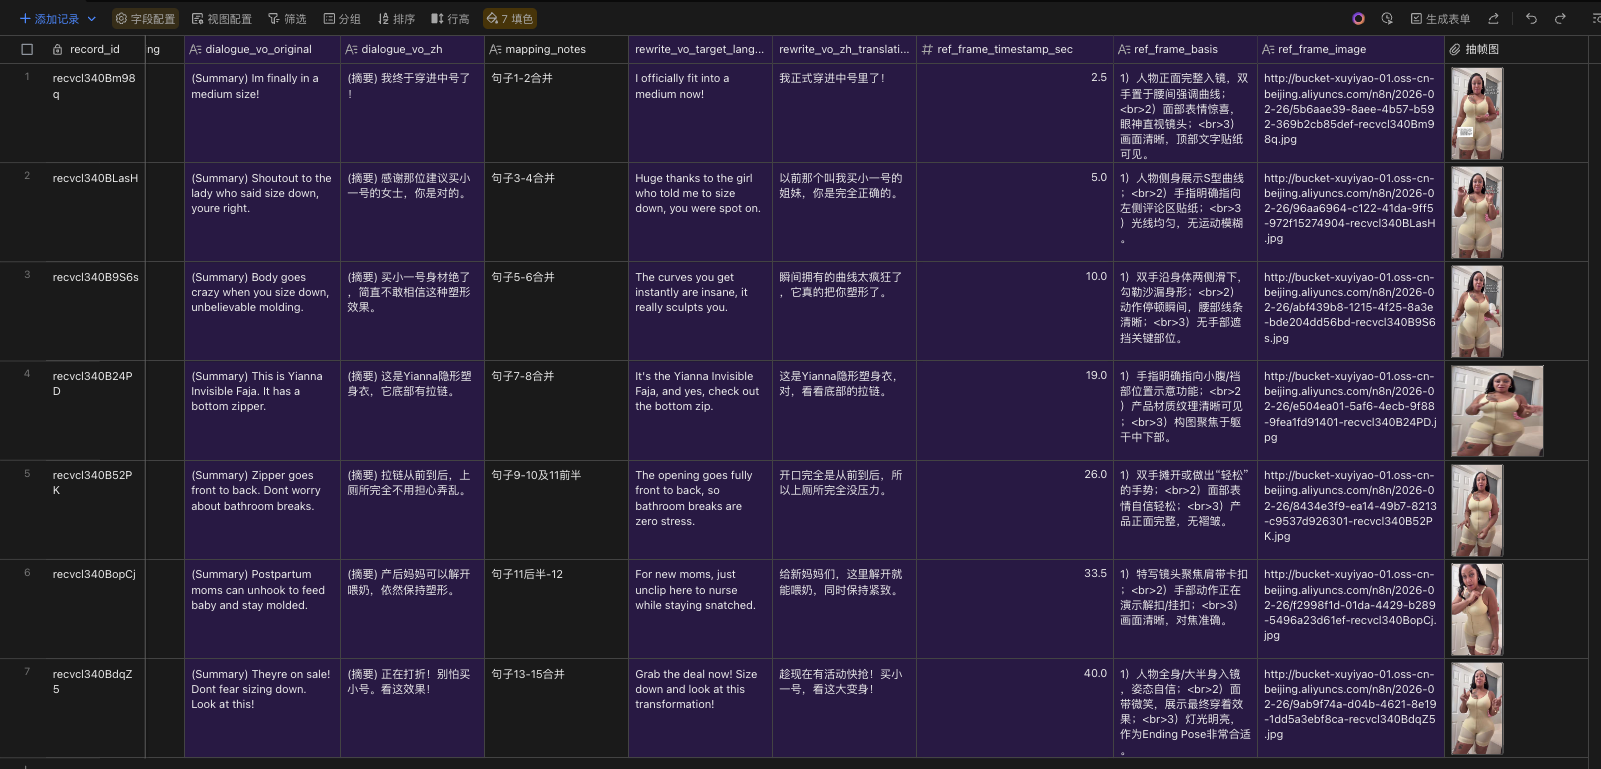The height and width of the screenshot is (769, 1601).
Task: Open the automation clock icon
Action: pos(1387,19)
